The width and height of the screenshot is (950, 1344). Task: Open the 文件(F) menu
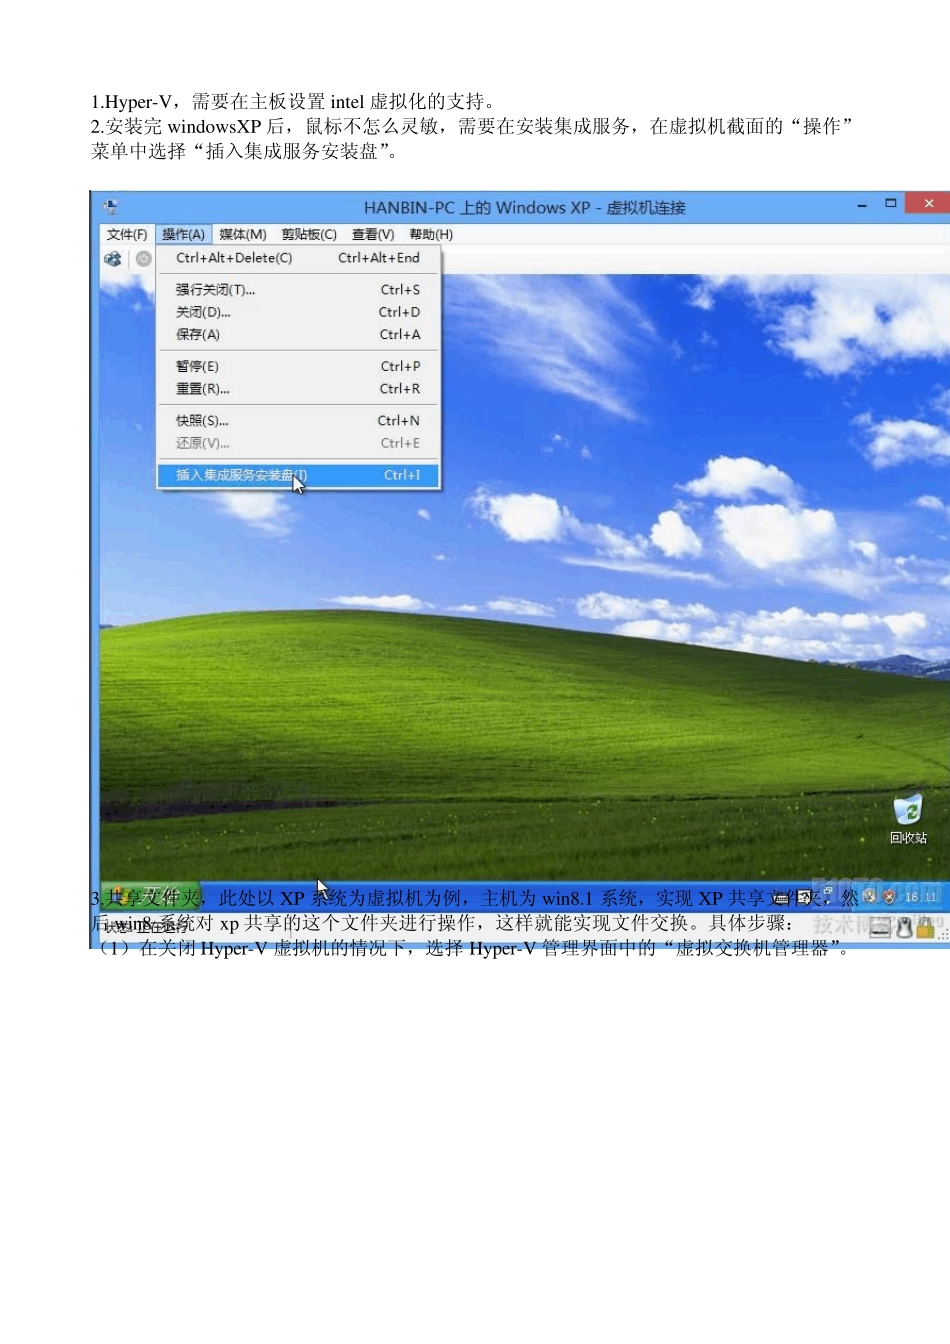127,234
